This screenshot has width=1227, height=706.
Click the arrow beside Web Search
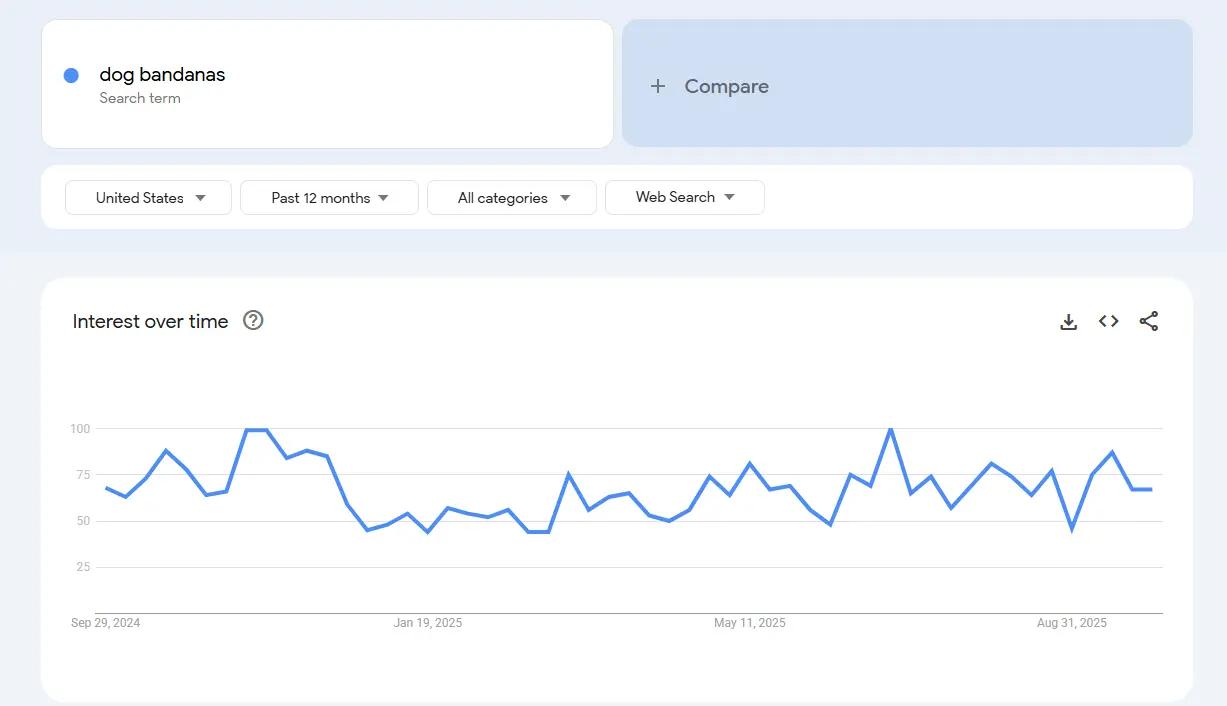[x=729, y=197]
